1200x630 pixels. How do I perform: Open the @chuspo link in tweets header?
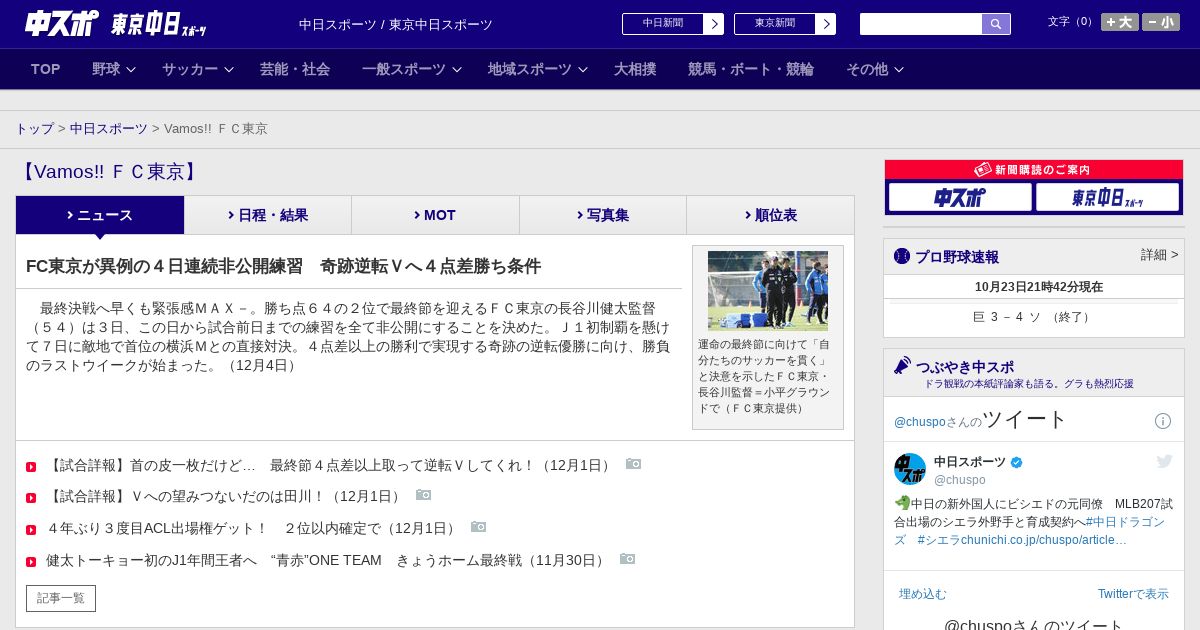[920, 422]
